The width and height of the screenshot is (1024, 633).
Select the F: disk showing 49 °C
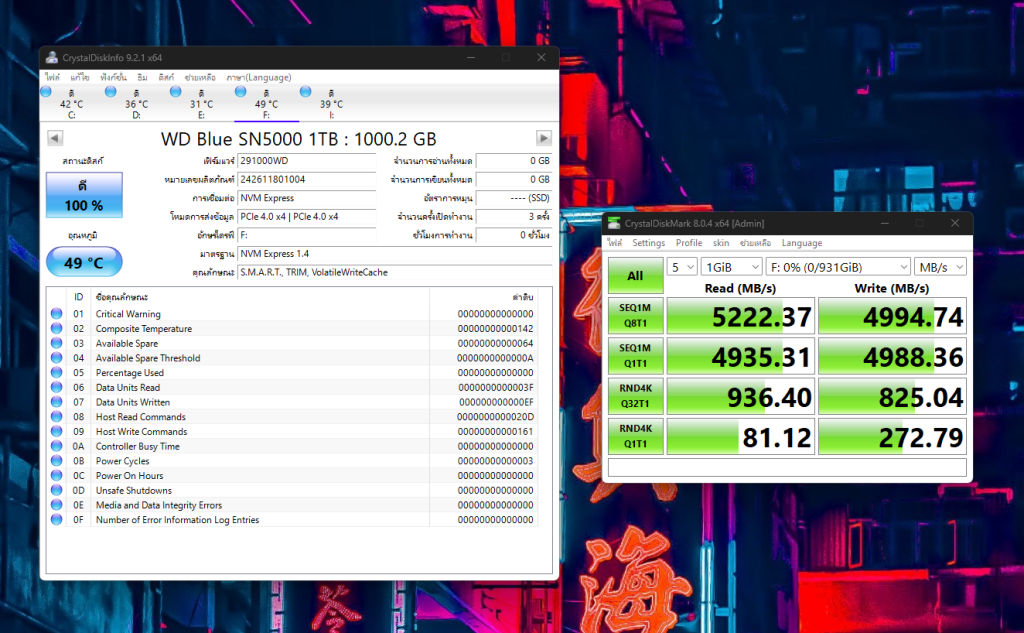click(266, 103)
